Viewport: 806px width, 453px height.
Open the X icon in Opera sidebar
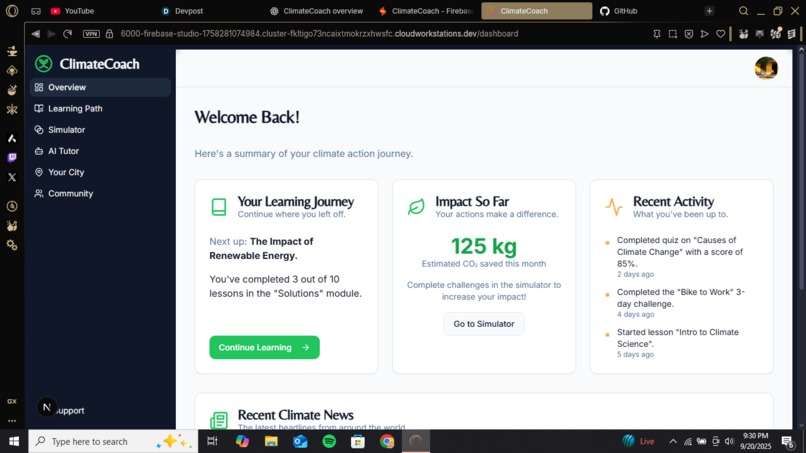pyautogui.click(x=12, y=177)
